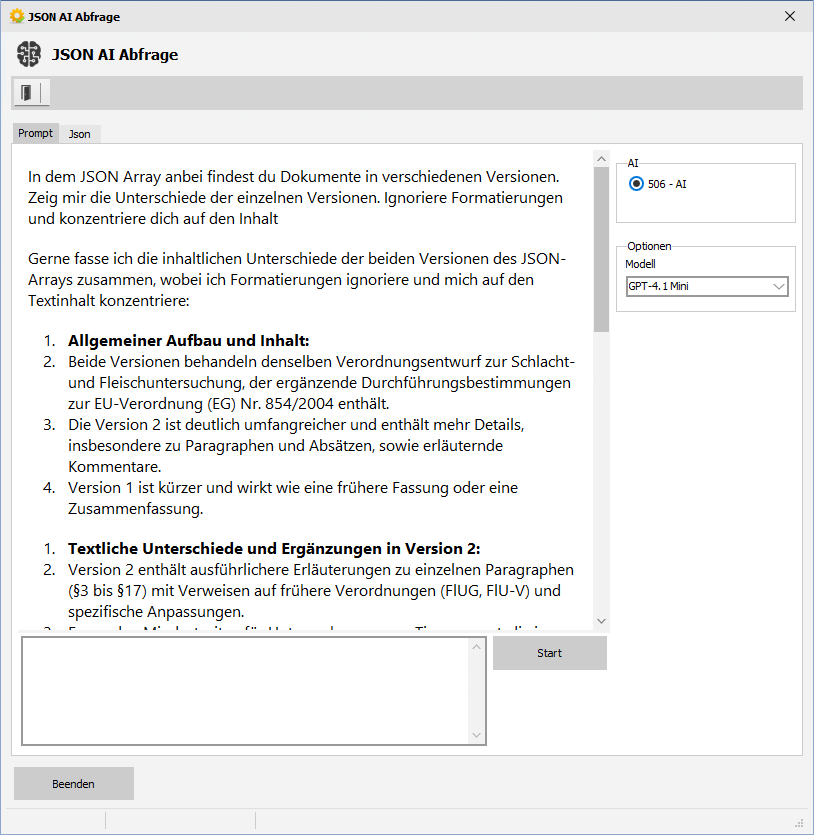Close the JSON AI Abfrage window
The height and width of the screenshot is (835, 814).
(x=790, y=16)
